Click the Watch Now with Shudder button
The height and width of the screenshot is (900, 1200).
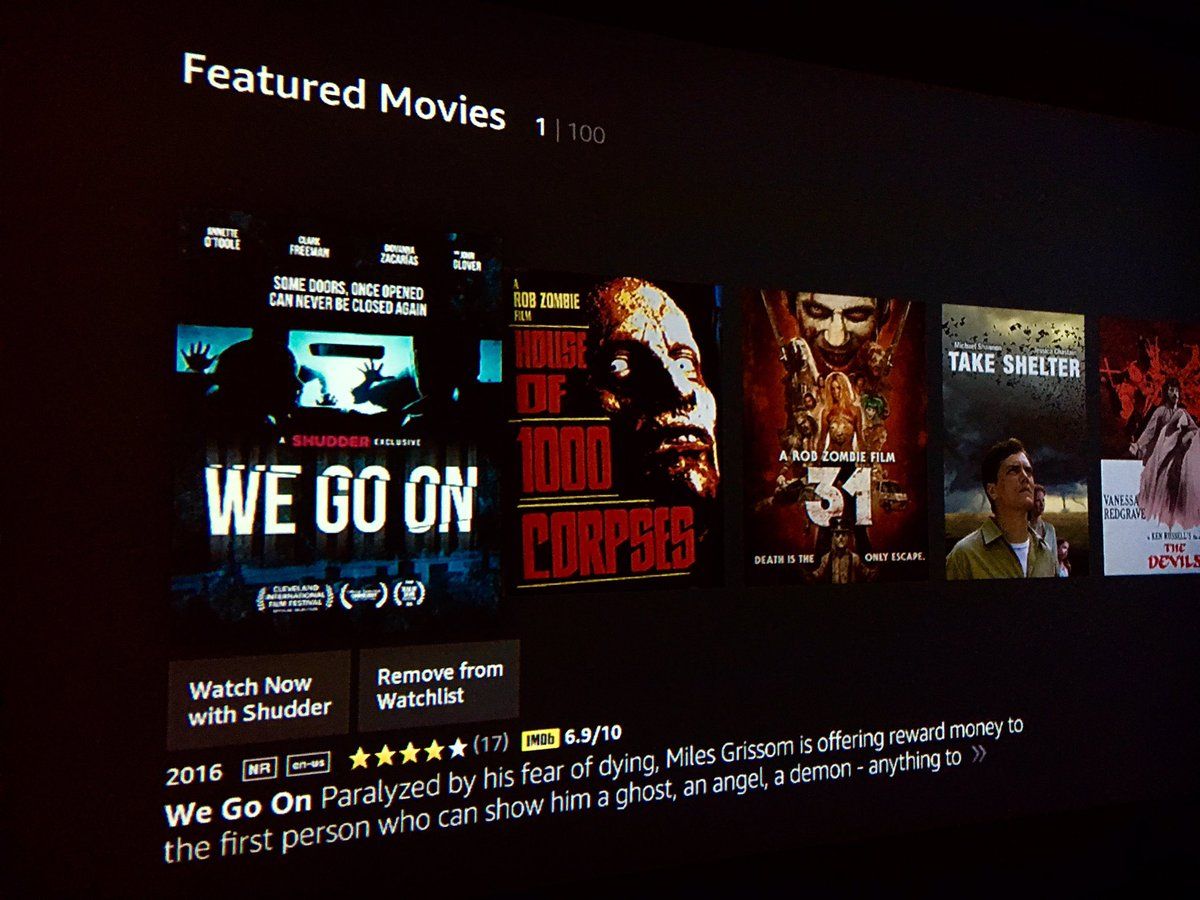(258, 700)
